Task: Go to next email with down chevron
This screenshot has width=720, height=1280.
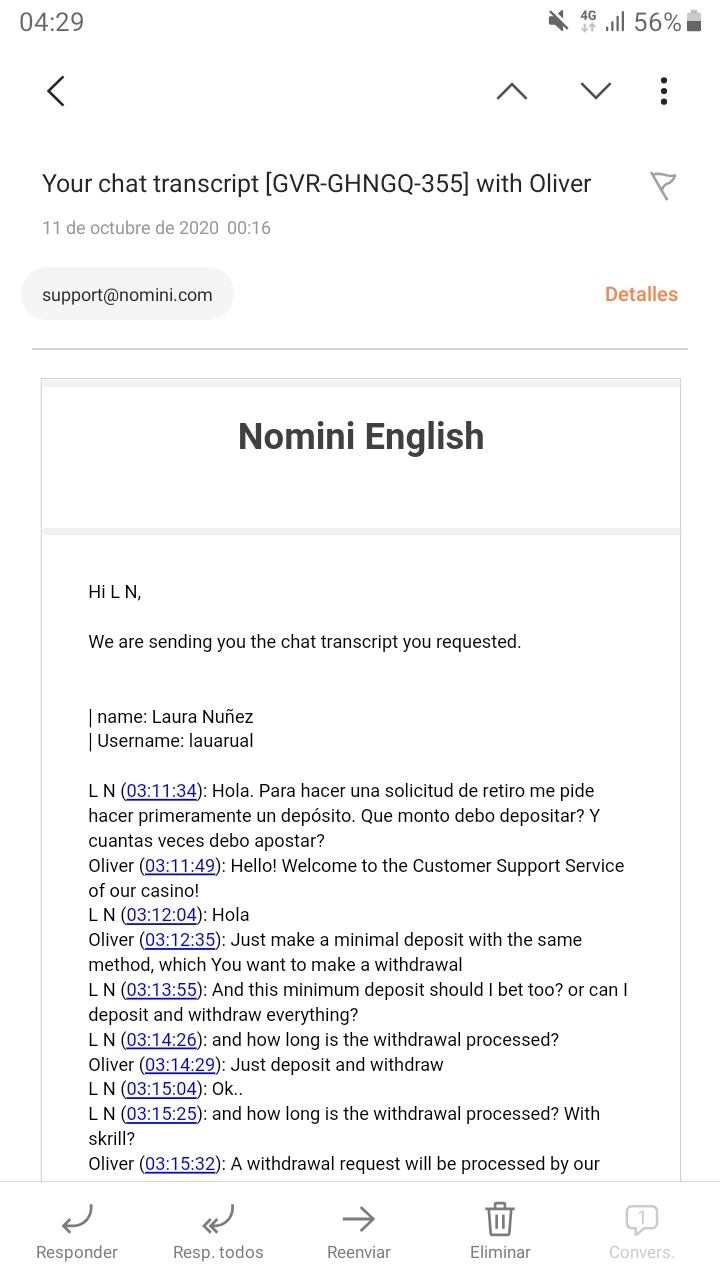Action: (x=596, y=91)
